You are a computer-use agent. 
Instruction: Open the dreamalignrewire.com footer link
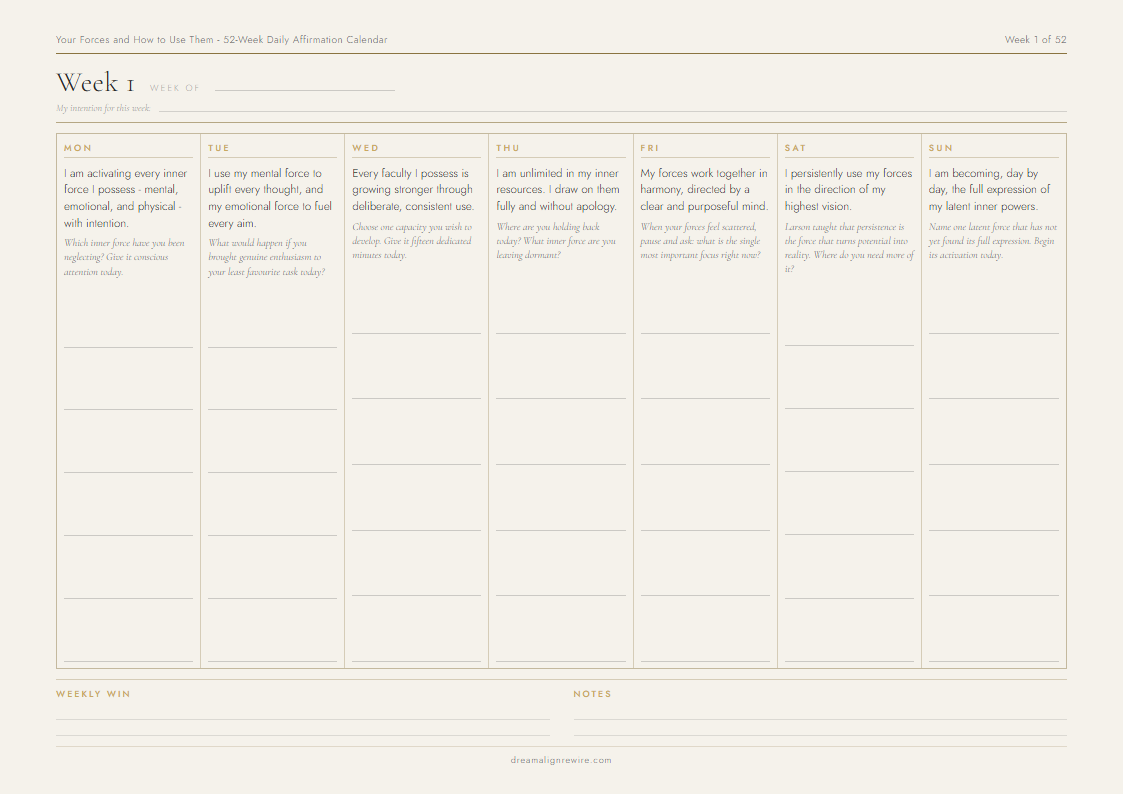point(562,760)
